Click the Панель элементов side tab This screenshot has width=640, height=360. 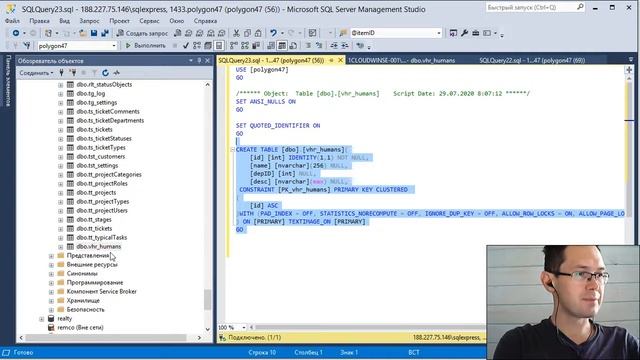(8, 81)
